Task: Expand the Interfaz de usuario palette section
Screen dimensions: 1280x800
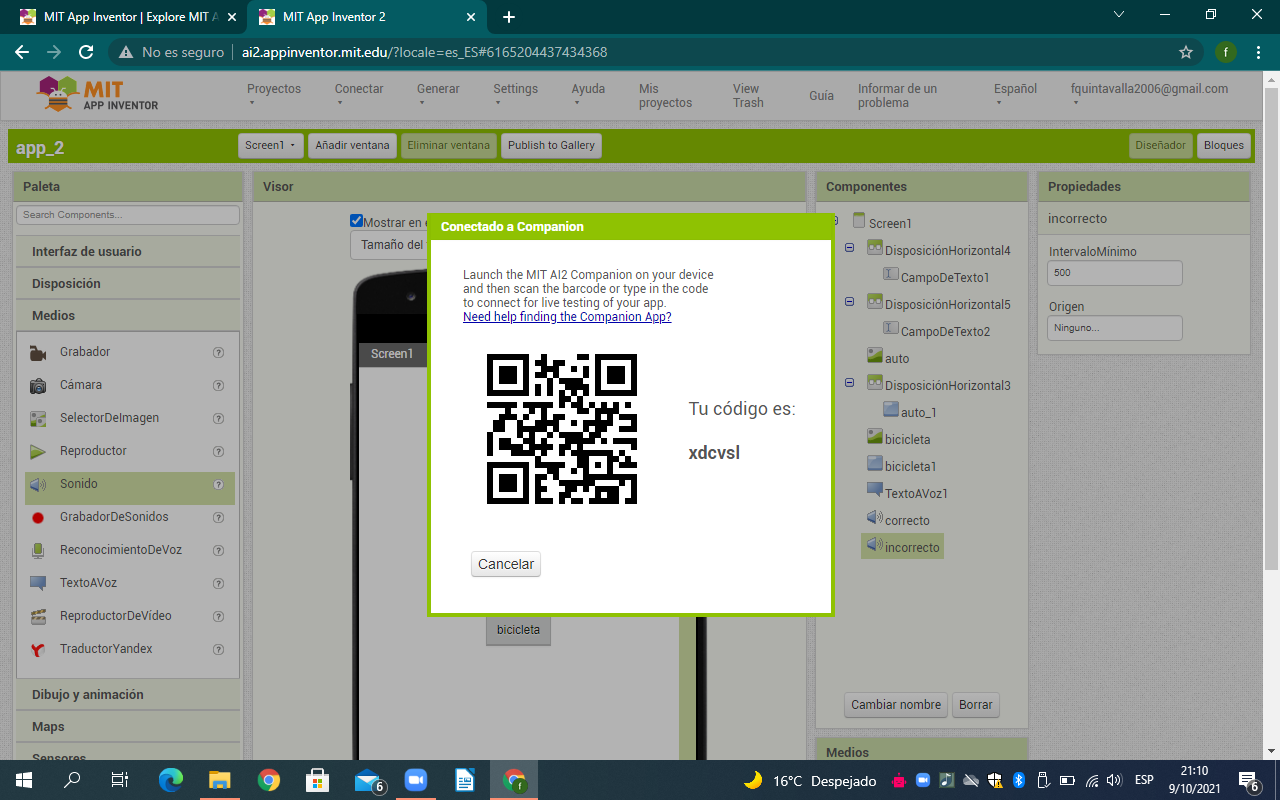Action: pos(127,252)
